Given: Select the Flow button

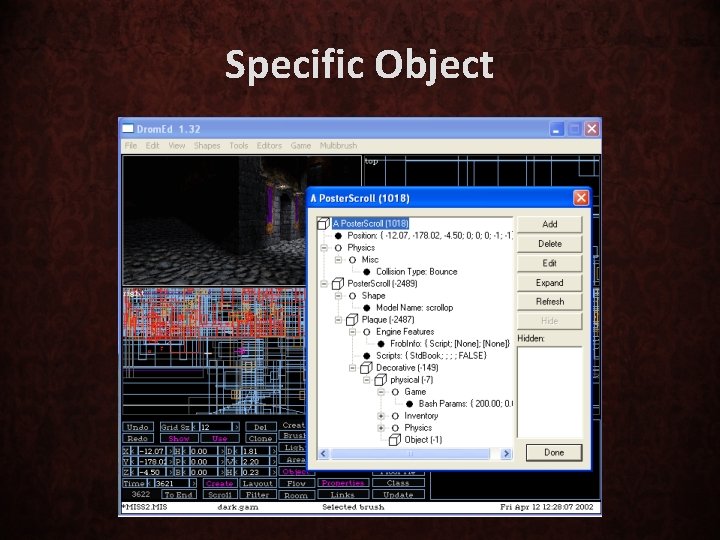Looking at the screenshot, I should [296, 483].
